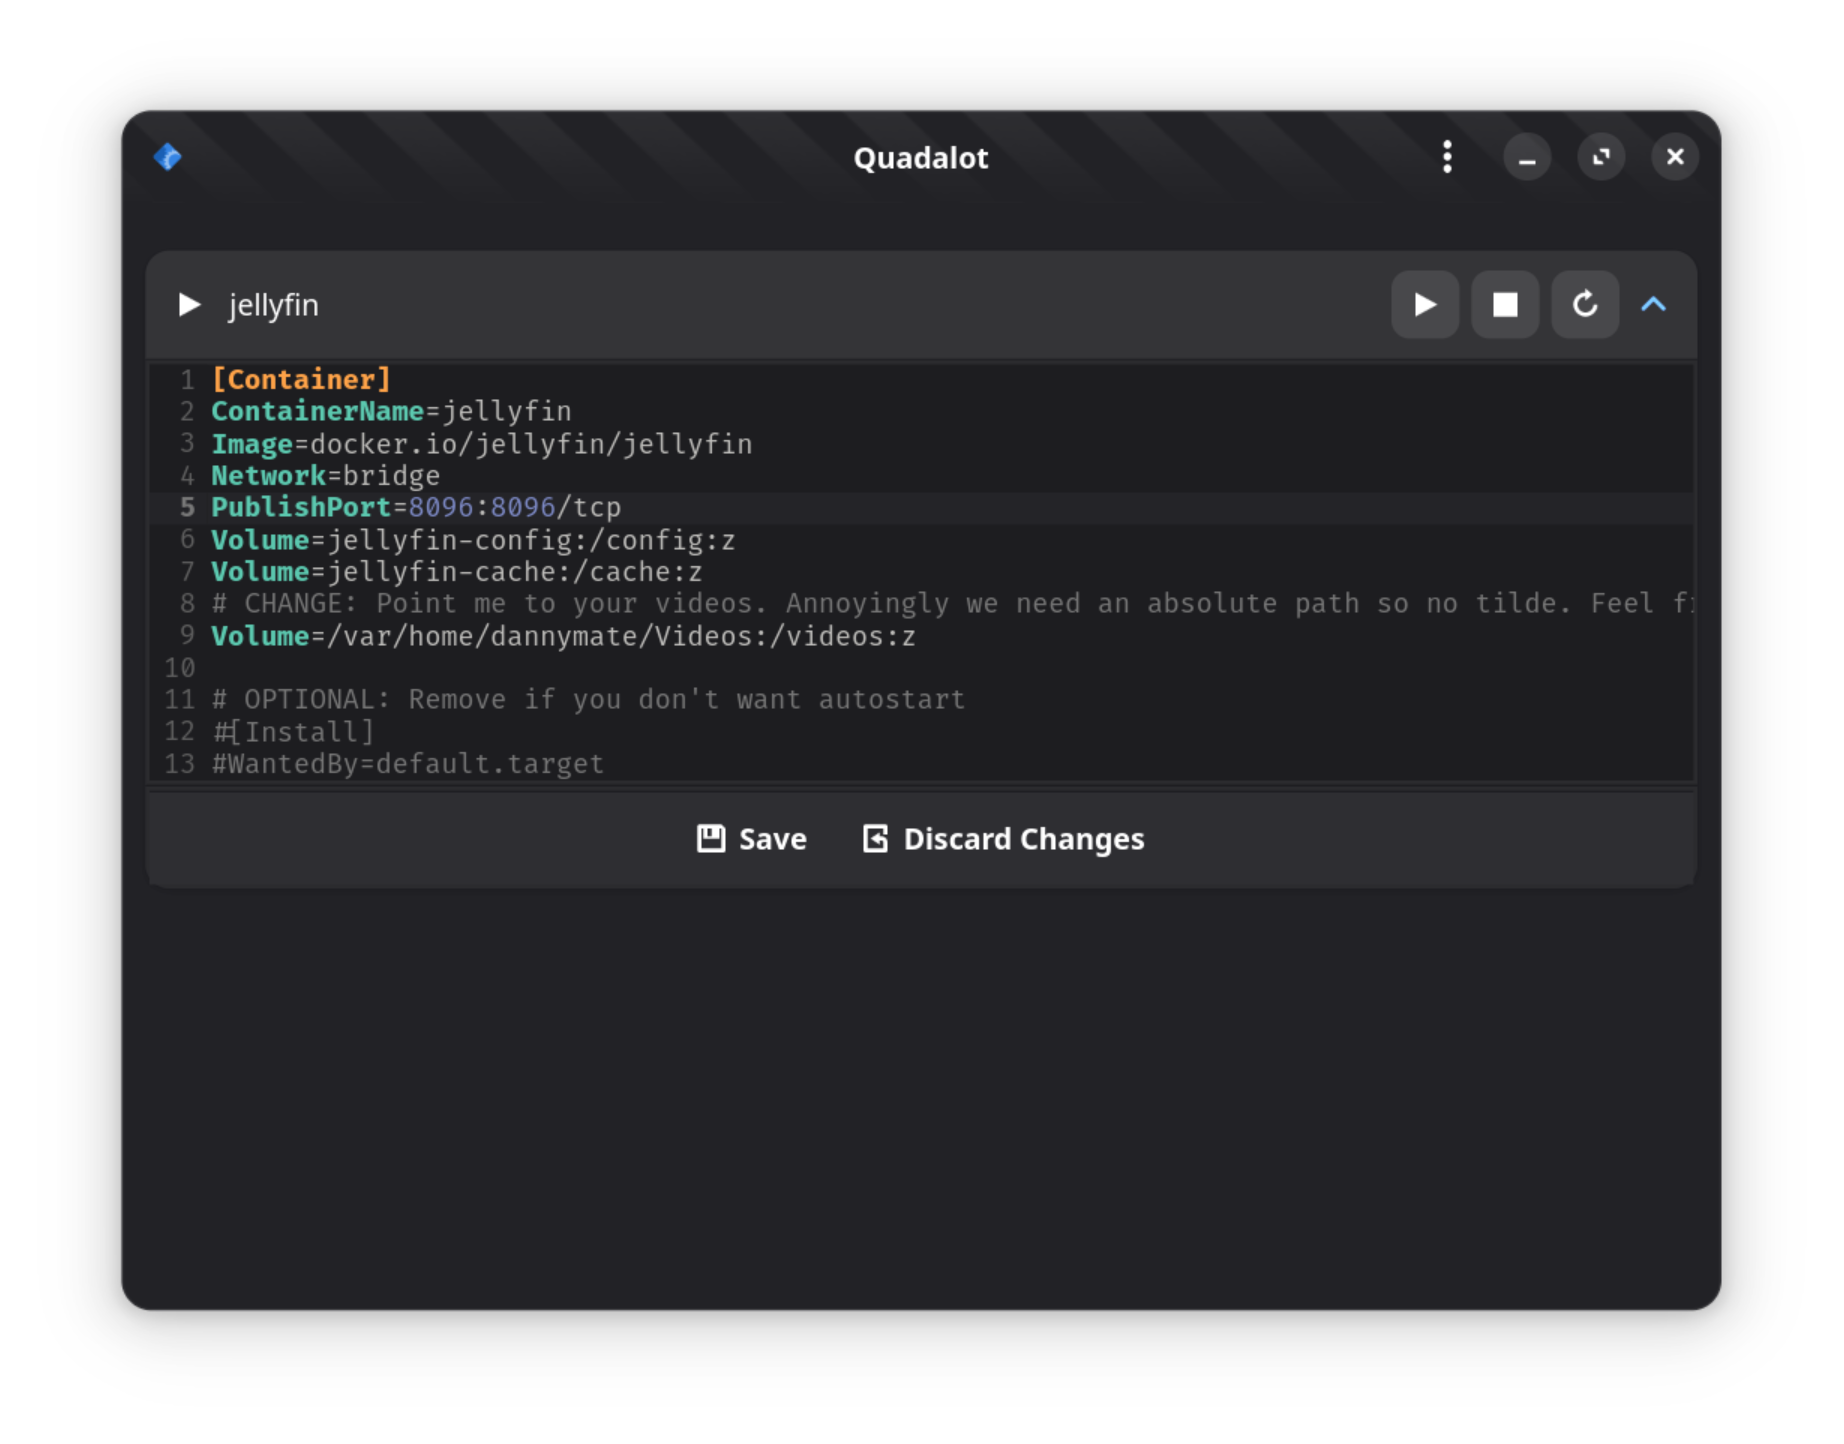Close the Quadalot window
The height and width of the screenshot is (1444, 1844).
point(1675,157)
